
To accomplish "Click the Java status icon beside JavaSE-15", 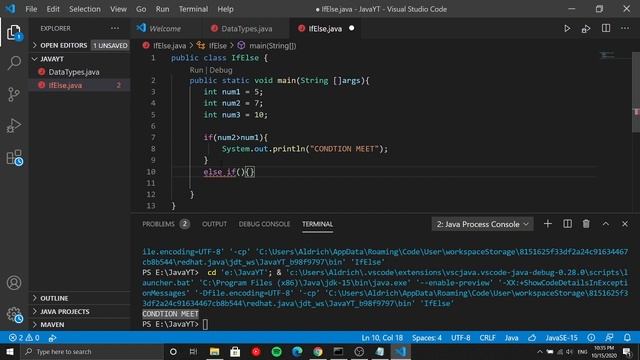I will pyautogui.click(x=591, y=338).
